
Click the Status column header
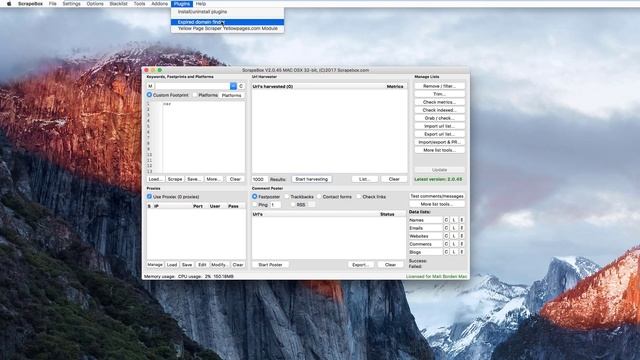(387, 214)
